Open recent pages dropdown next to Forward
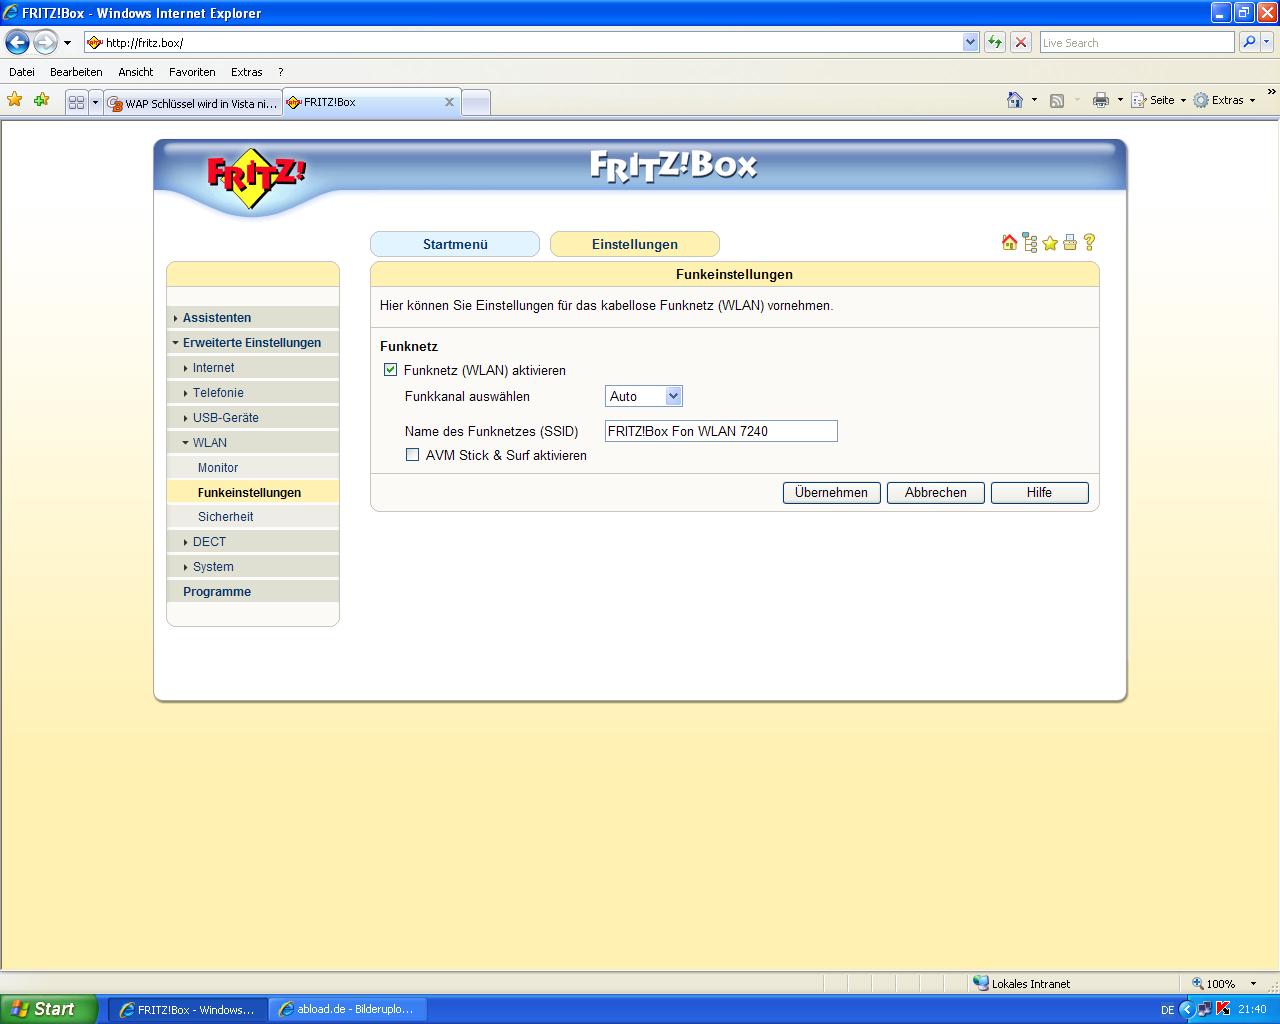Image resolution: width=1280 pixels, height=1024 pixels. [67, 43]
